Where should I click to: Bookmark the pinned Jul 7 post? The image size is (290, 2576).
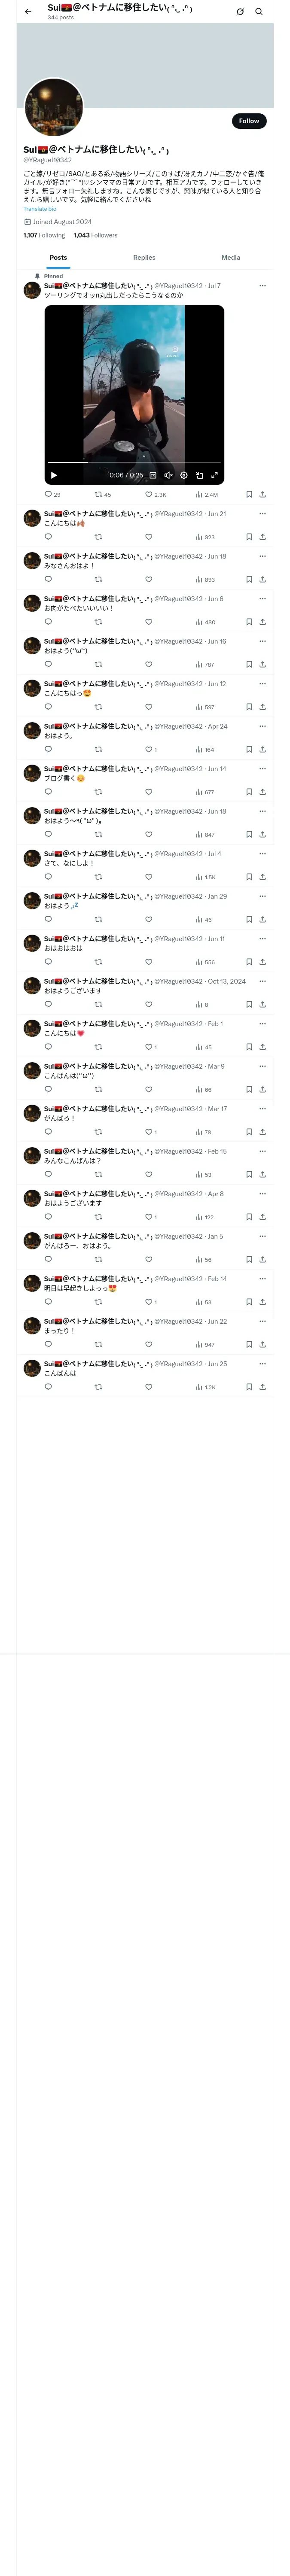(249, 495)
